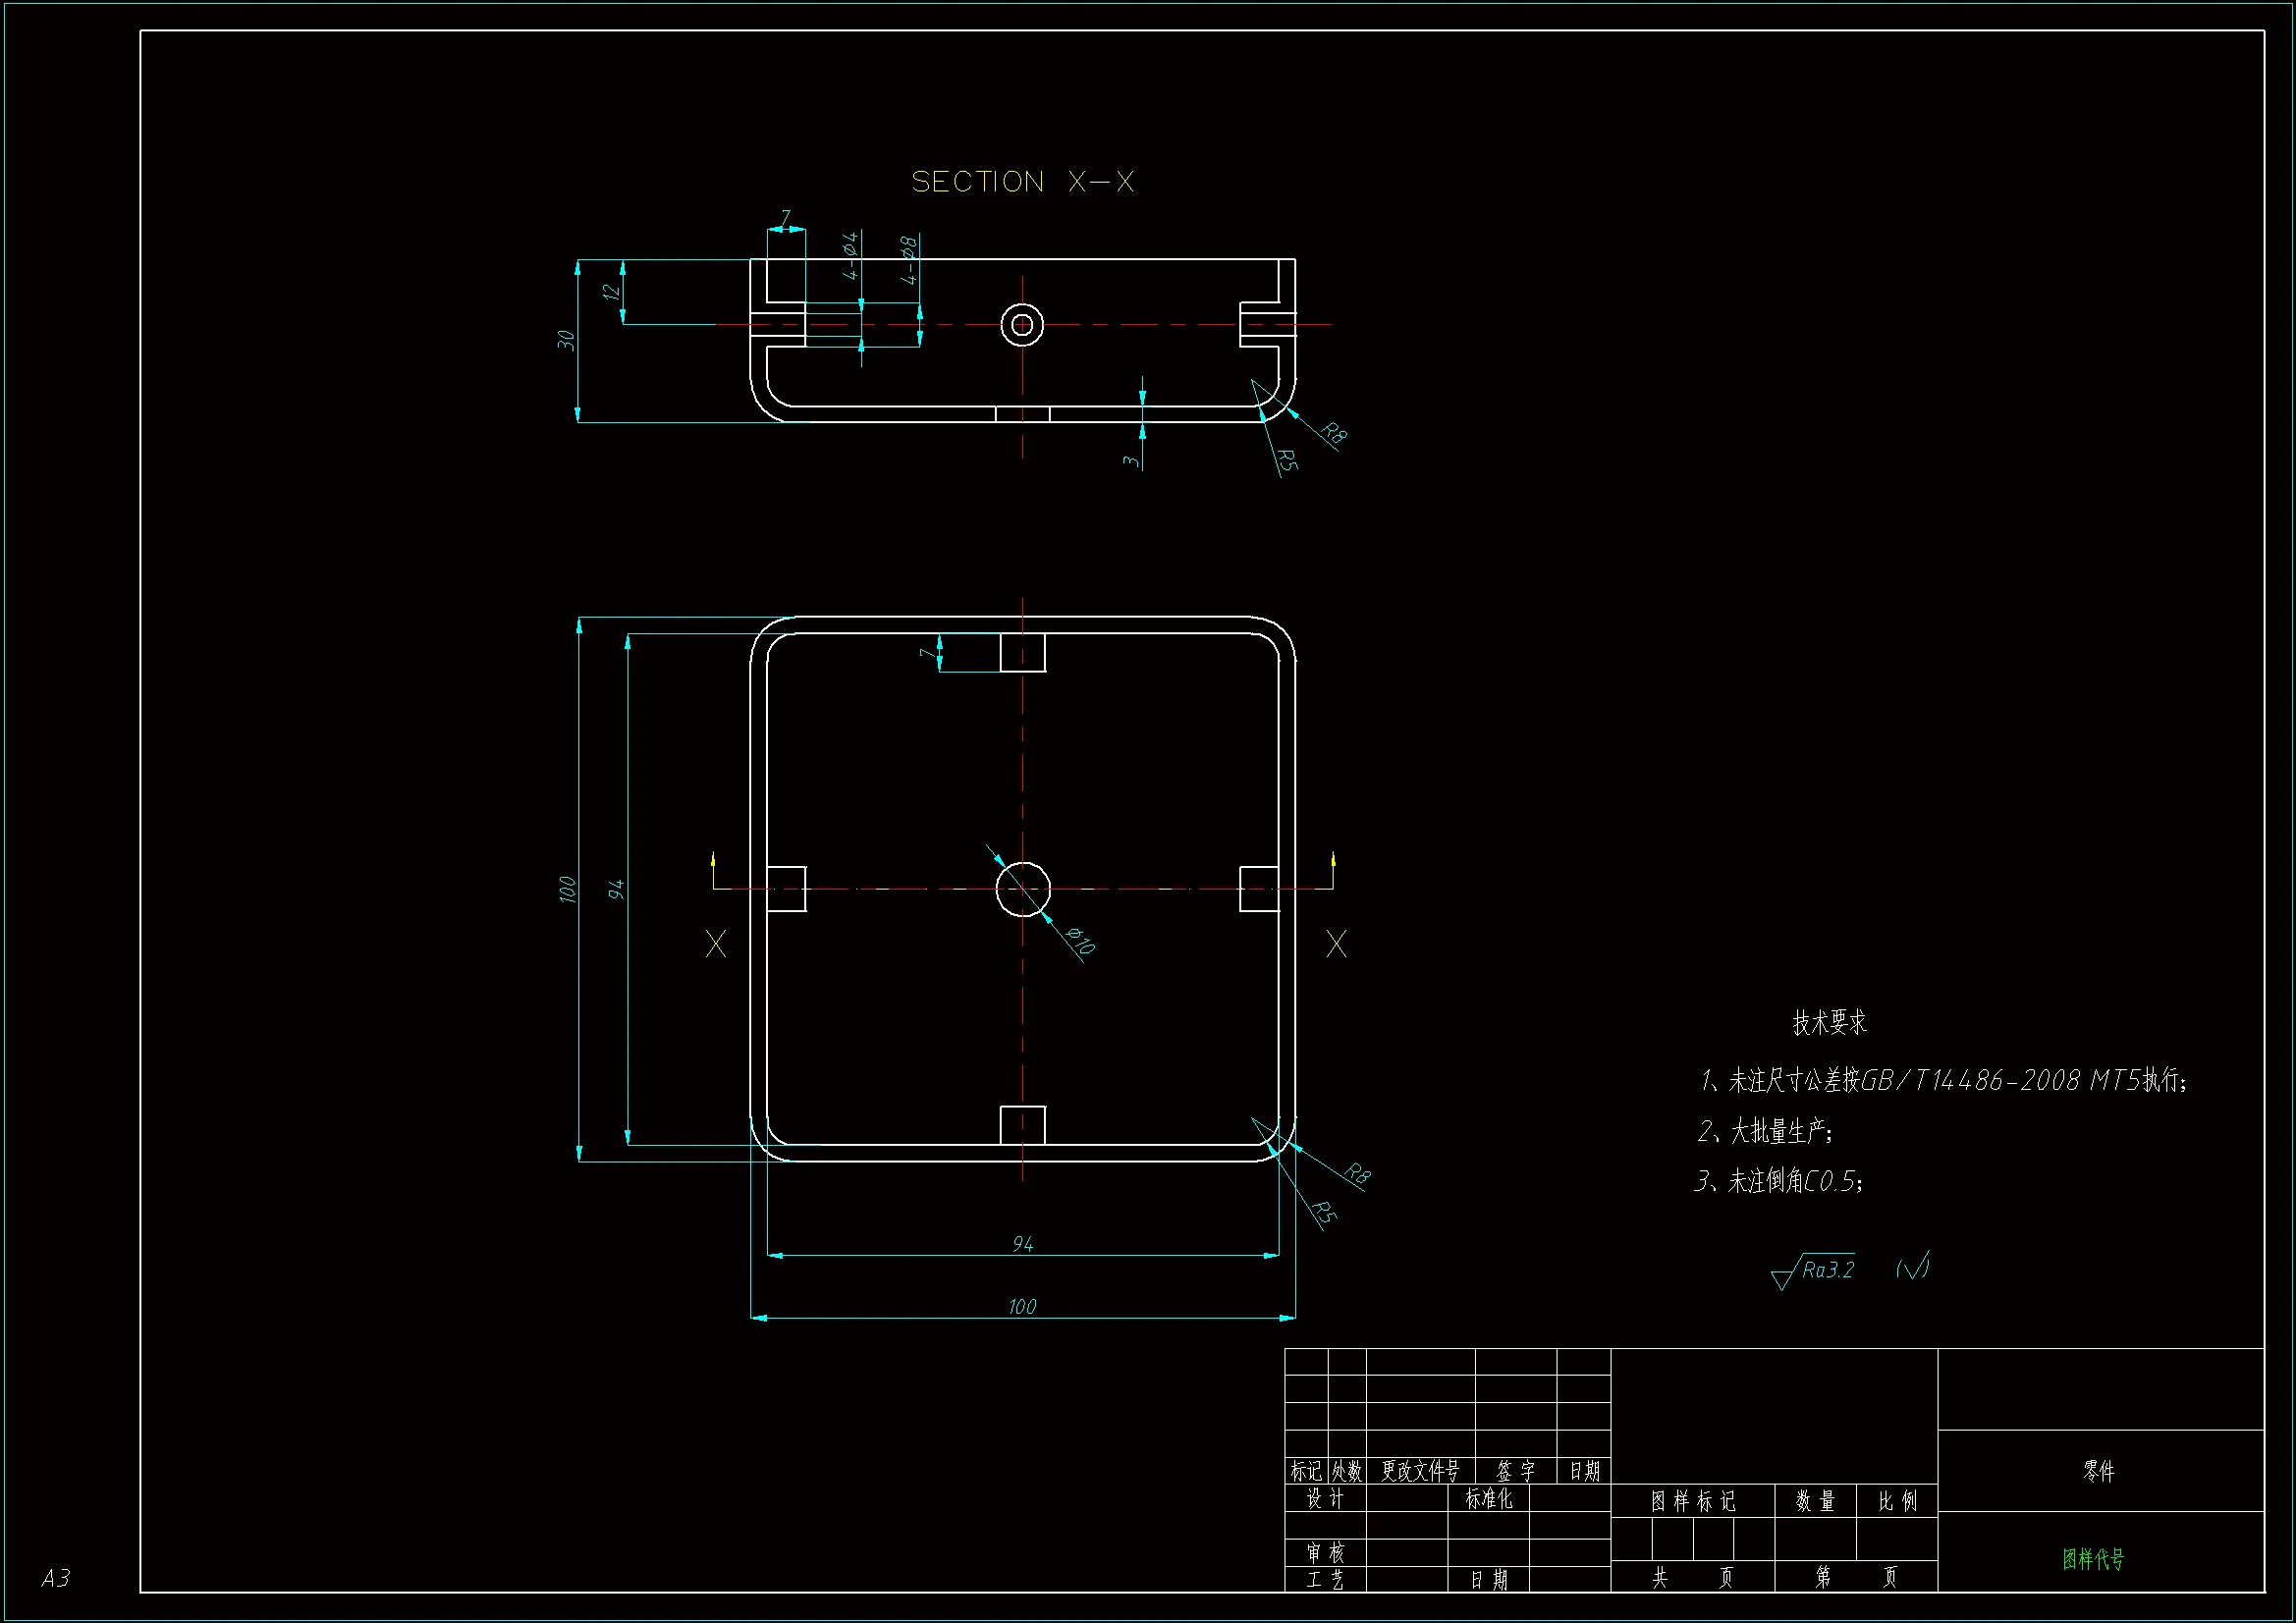Select the 零件 cell in title block
Screen dimensions: 2296x1623
pos(2099,1471)
